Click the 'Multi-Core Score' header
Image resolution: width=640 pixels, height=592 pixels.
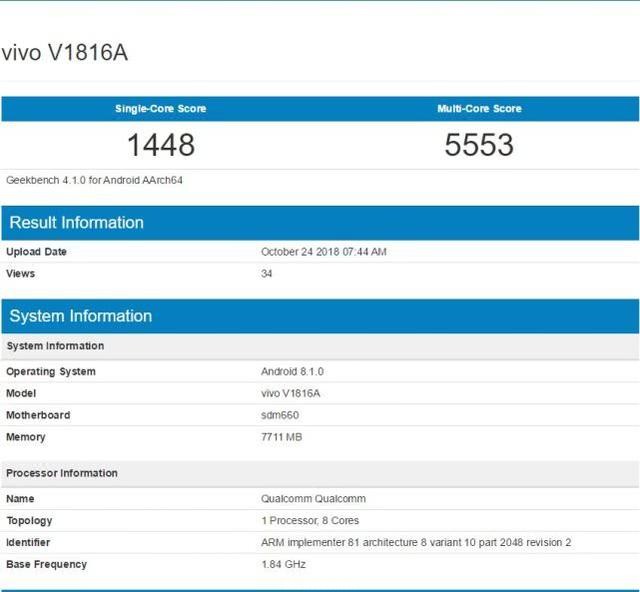click(479, 109)
